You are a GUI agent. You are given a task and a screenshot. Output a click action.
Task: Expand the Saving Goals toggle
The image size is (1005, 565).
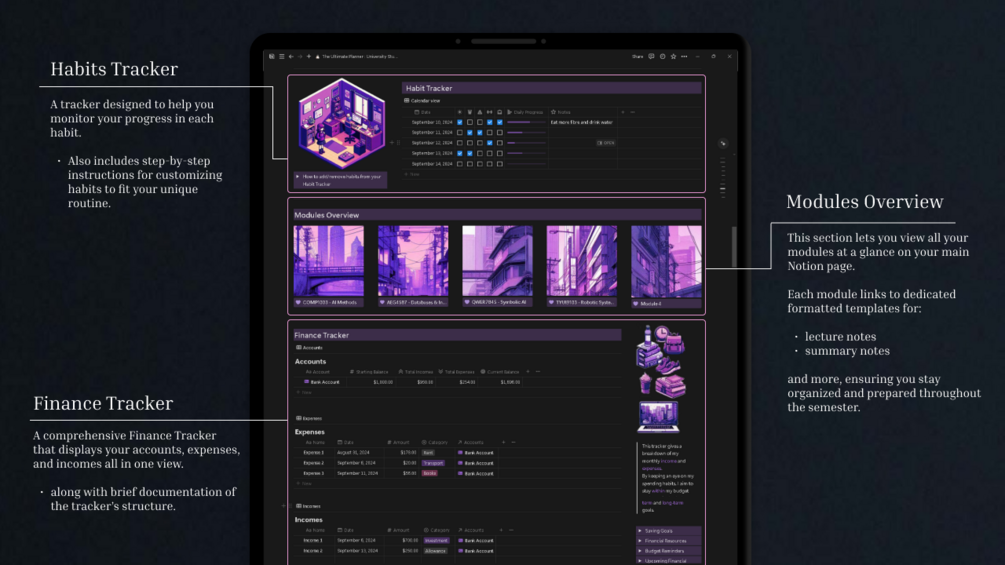(x=640, y=531)
